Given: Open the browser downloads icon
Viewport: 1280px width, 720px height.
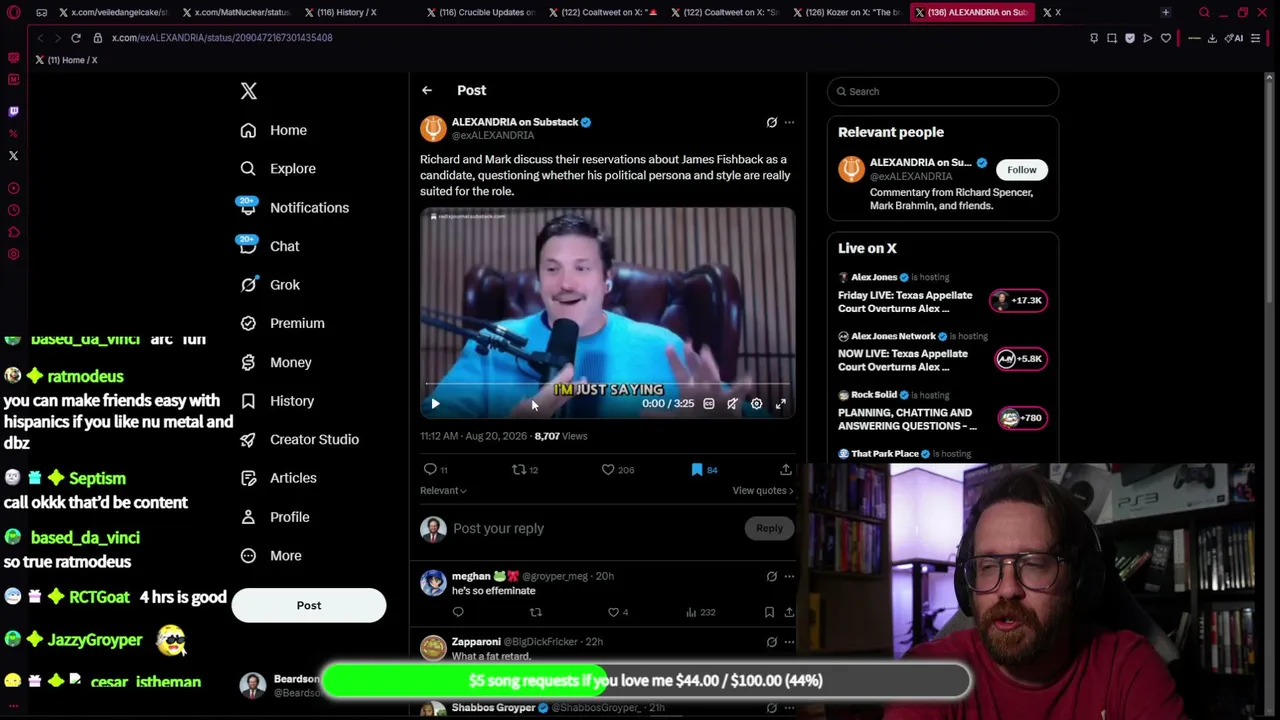Looking at the screenshot, I should pyautogui.click(x=1212, y=38).
